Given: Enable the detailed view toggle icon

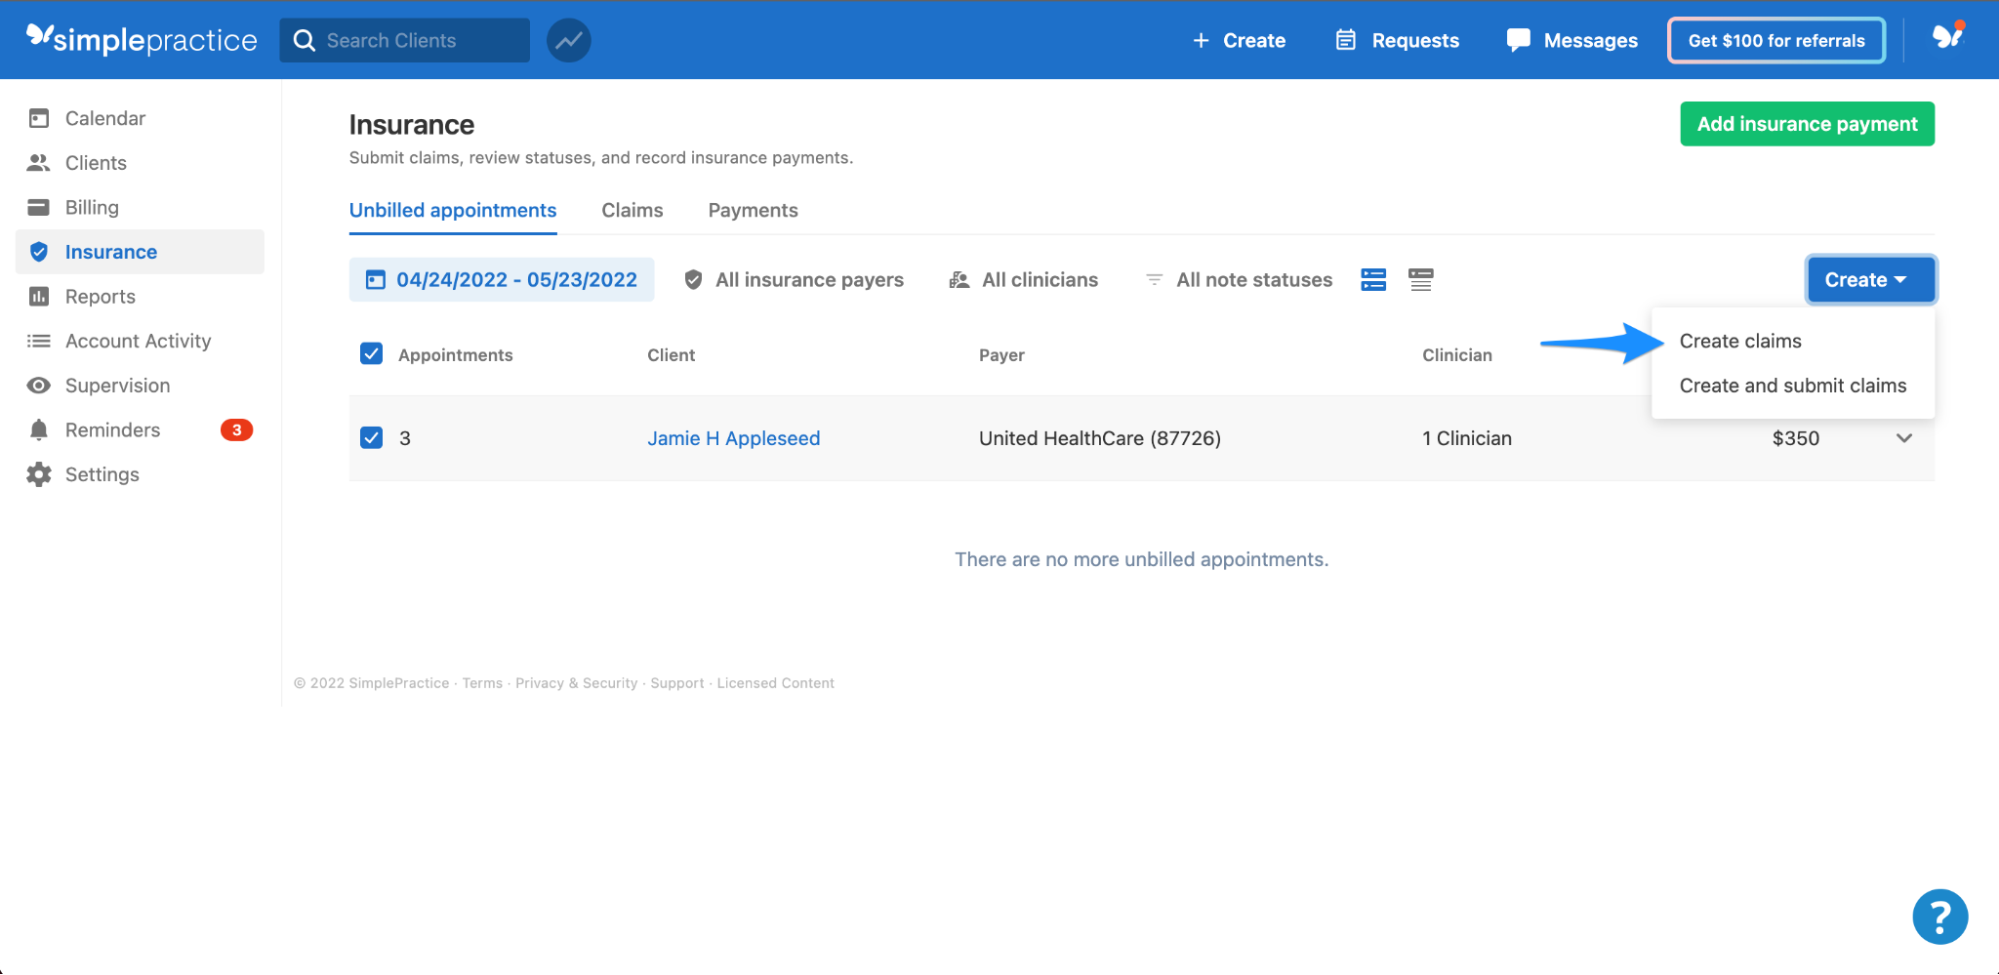Looking at the screenshot, I should point(1421,279).
